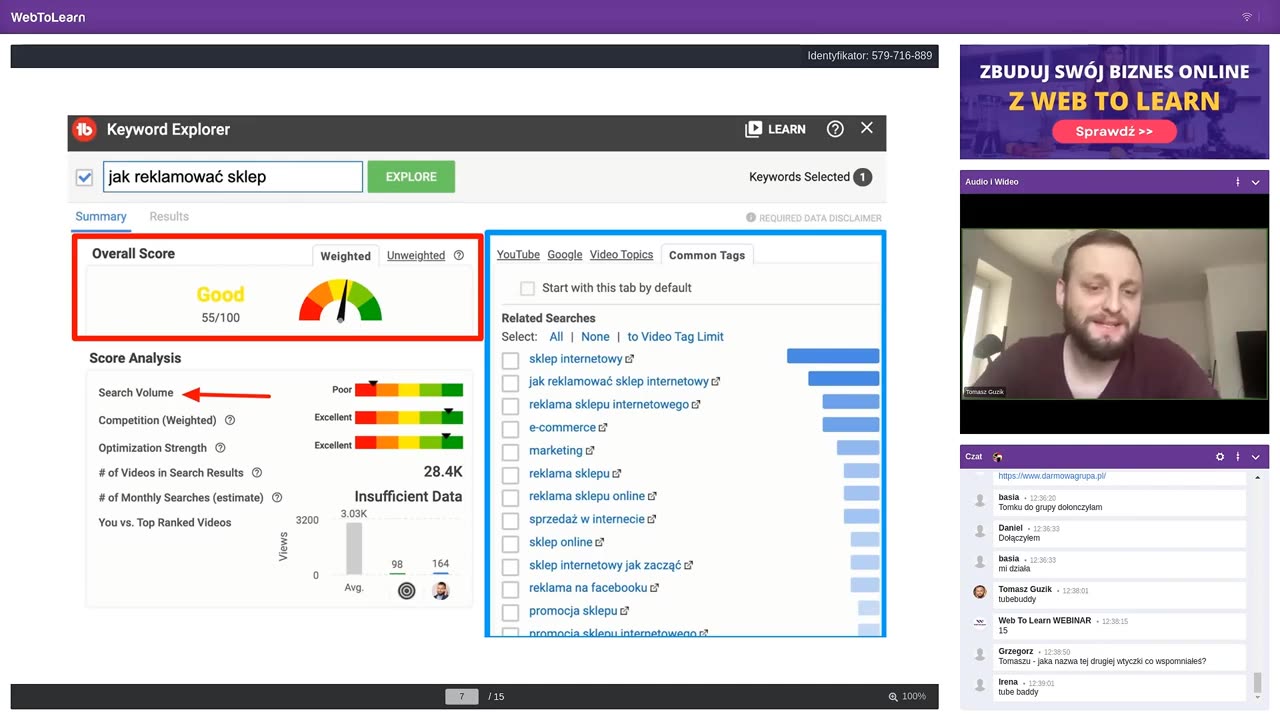The height and width of the screenshot is (720, 1280).
Task: Click the Wi-Fi connection status icon
Action: 1247,17
